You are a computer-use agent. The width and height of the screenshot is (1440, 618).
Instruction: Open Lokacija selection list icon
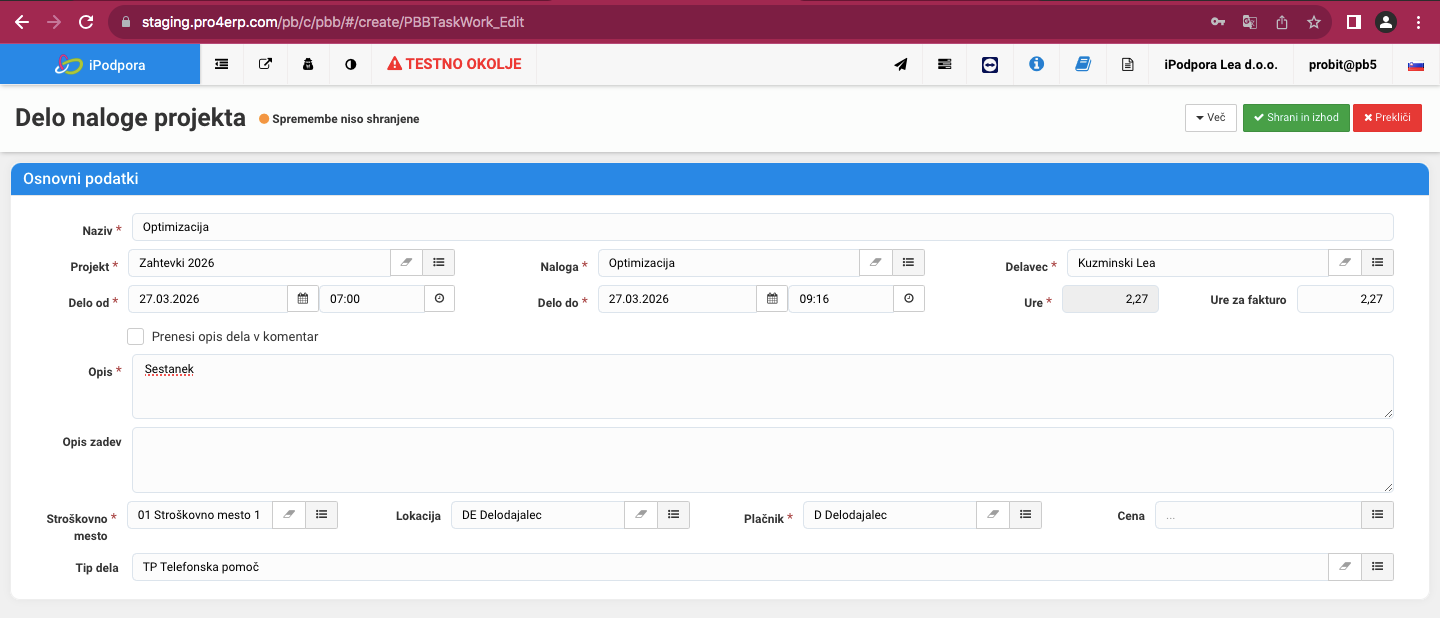673,515
